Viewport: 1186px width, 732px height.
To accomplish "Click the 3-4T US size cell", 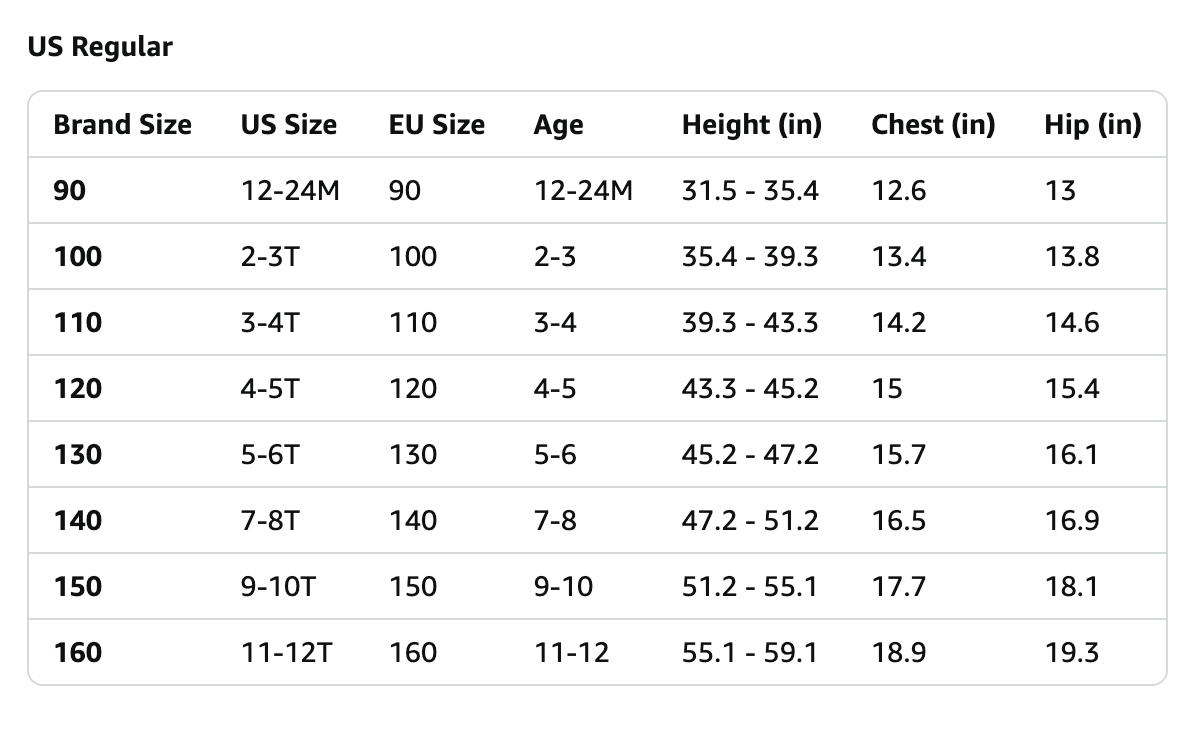I will tap(270, 323).
